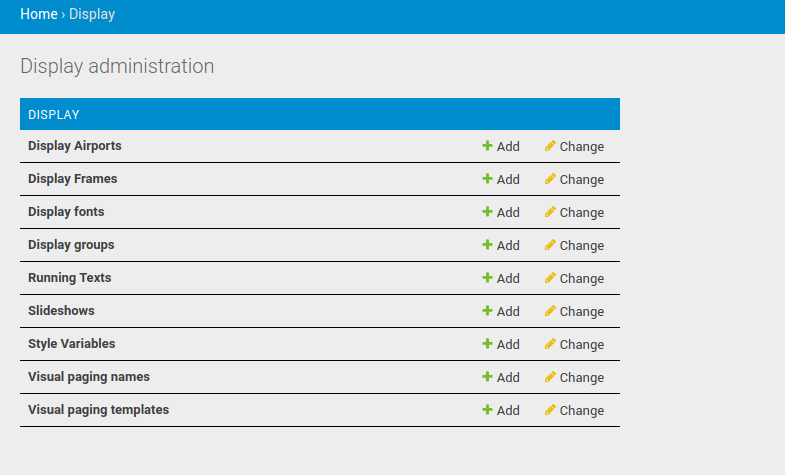Open the Display groups model link

tap(71, 245)
